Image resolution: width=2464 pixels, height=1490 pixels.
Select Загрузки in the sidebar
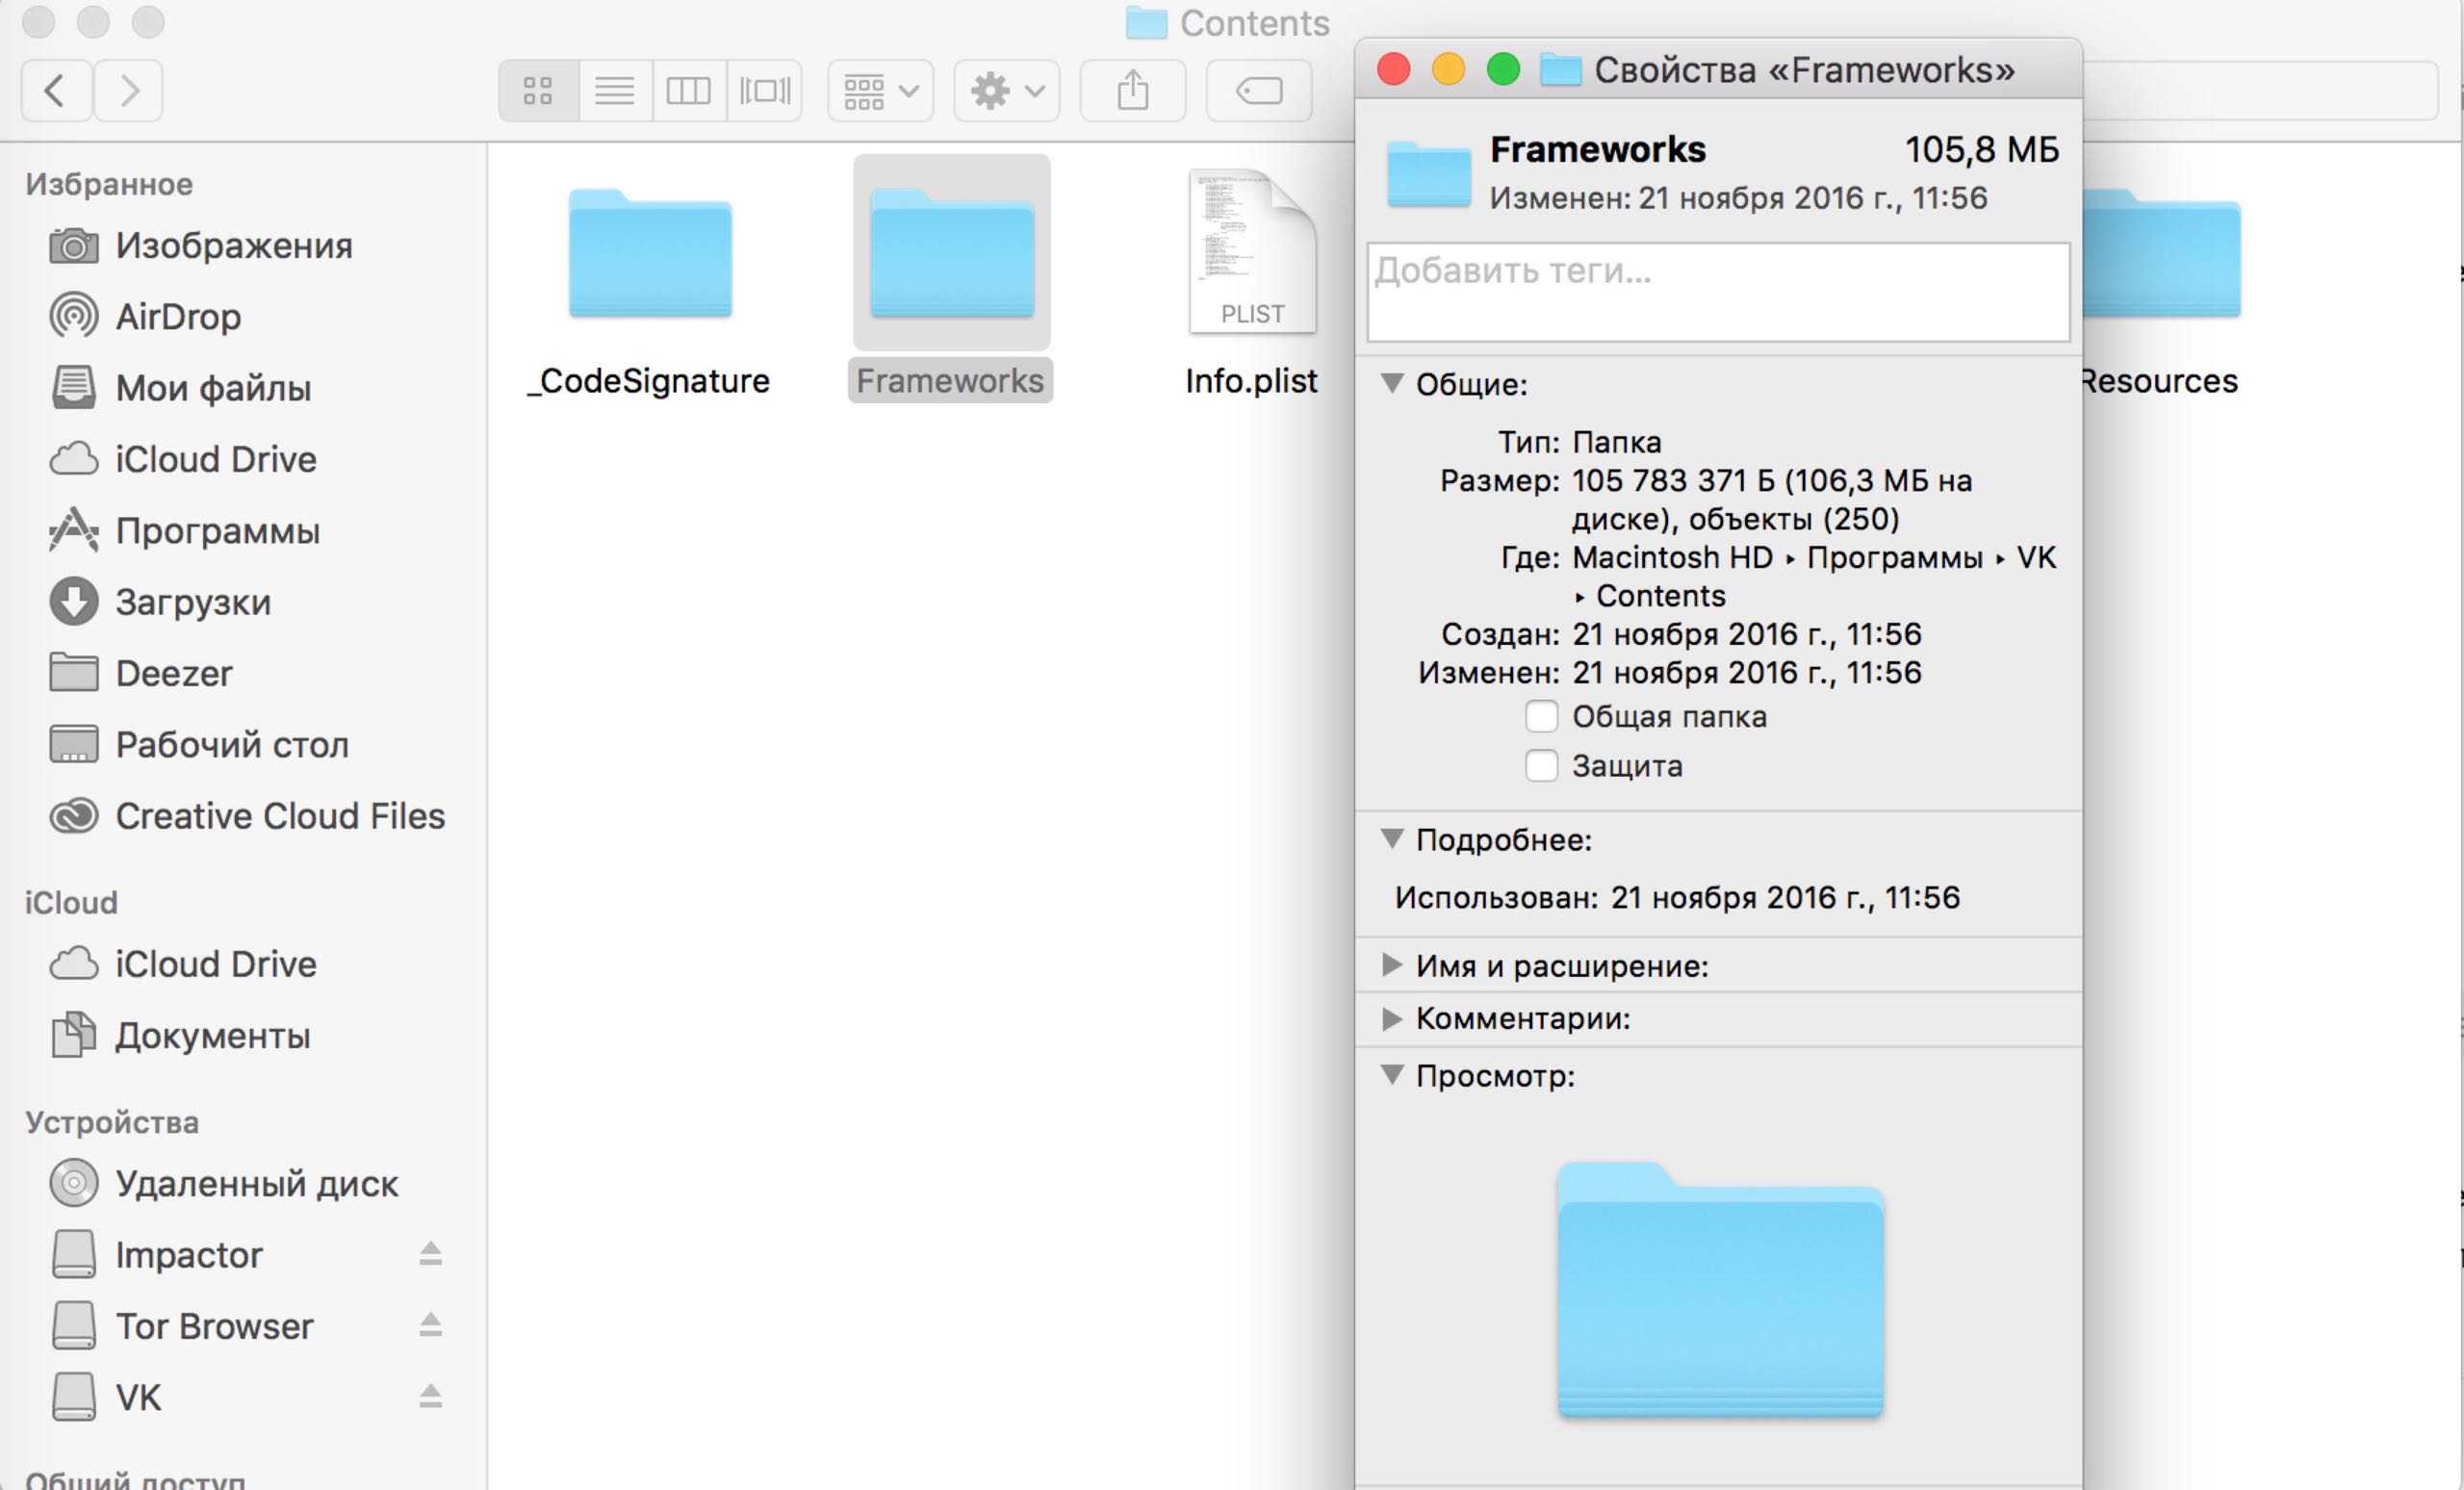click(x=192, y=602)
